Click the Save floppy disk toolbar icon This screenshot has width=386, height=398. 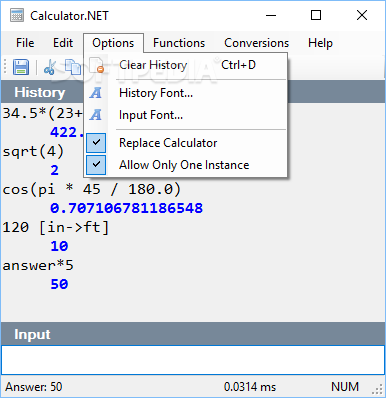coord(21,67)
